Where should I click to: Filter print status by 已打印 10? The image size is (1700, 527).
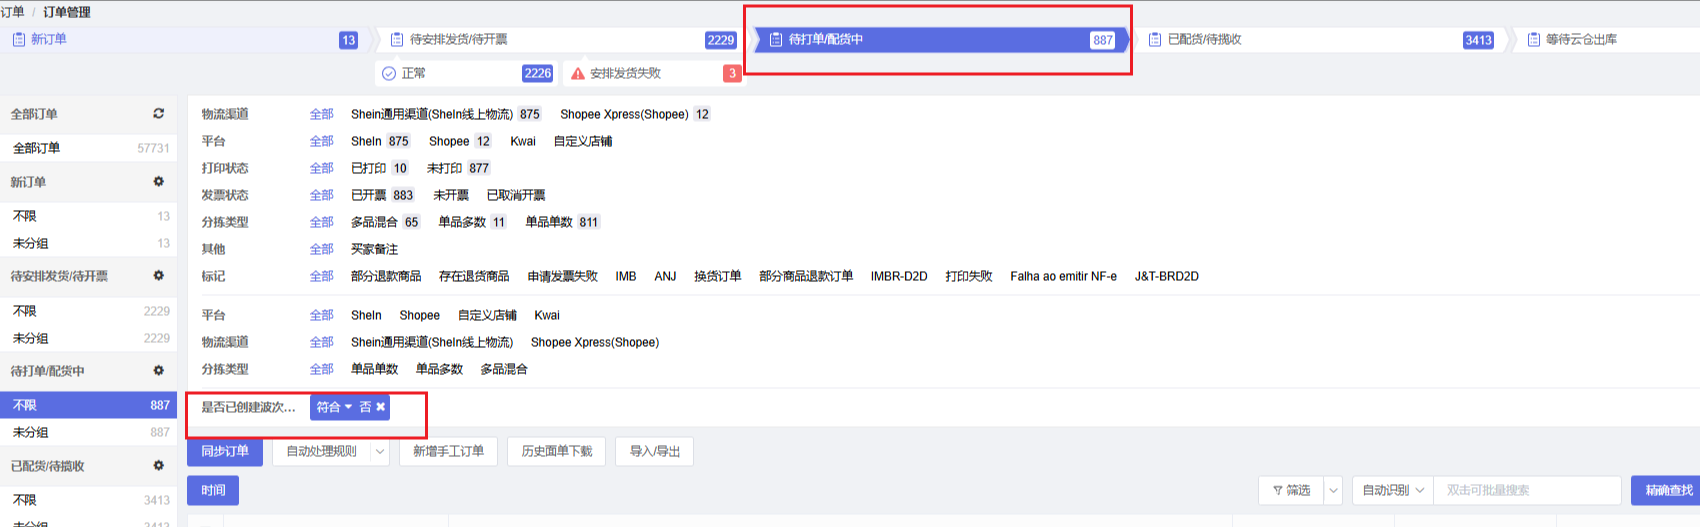point(379,168)
